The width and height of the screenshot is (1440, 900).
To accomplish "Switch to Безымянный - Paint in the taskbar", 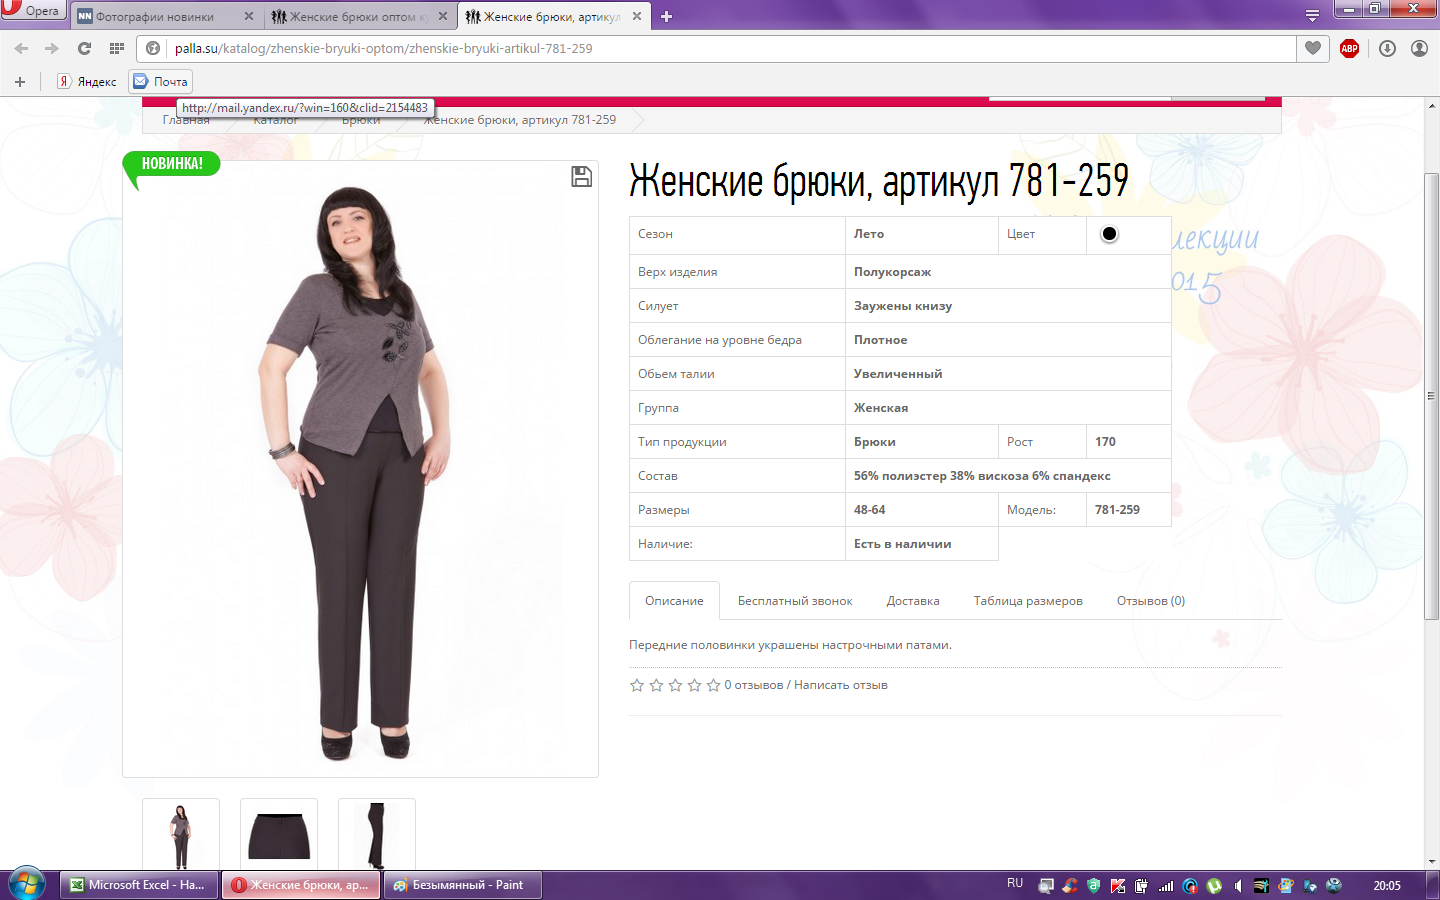I will click(x=464, y=885).
